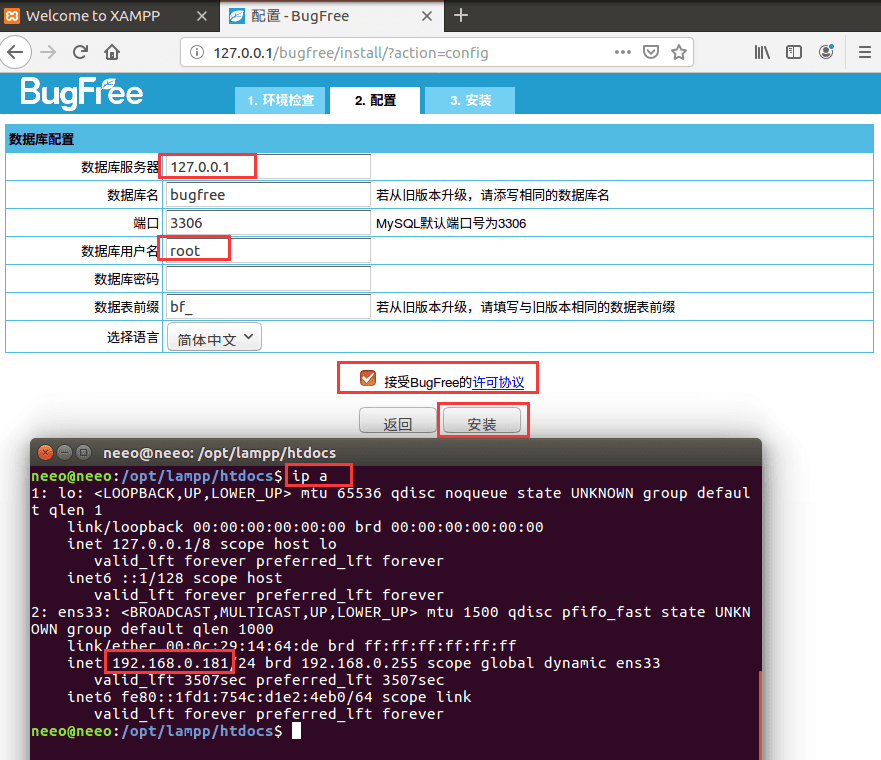This screenshot has height=760, width=881.
Task: Go to step 3. 安装 tab
Action: (470, 101)
